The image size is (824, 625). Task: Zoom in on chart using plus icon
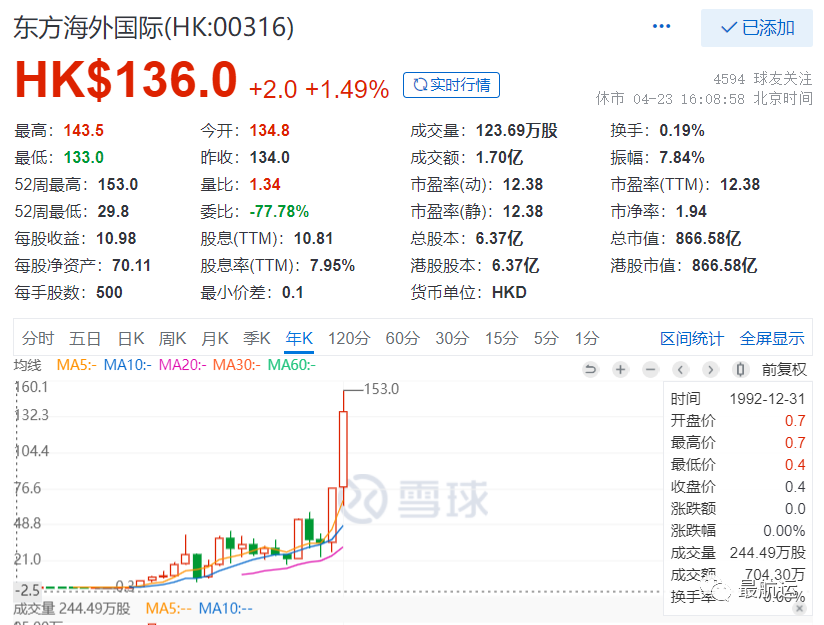(x=620, y=369)
